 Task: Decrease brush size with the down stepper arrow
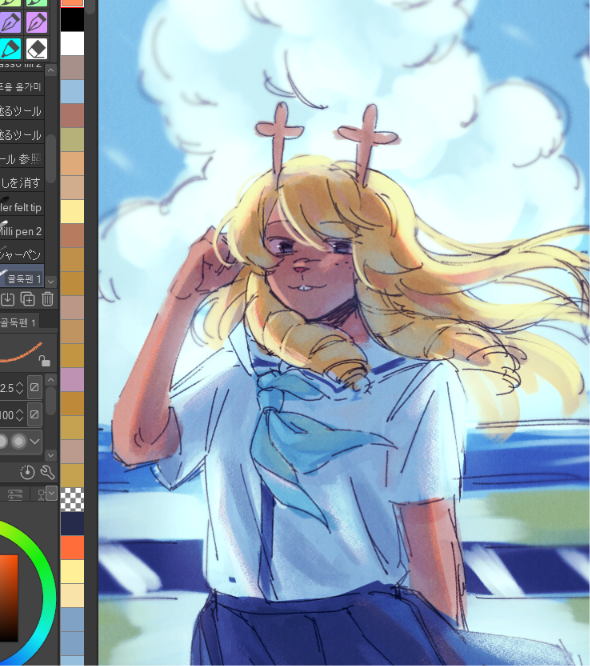(x=20, y=392)
